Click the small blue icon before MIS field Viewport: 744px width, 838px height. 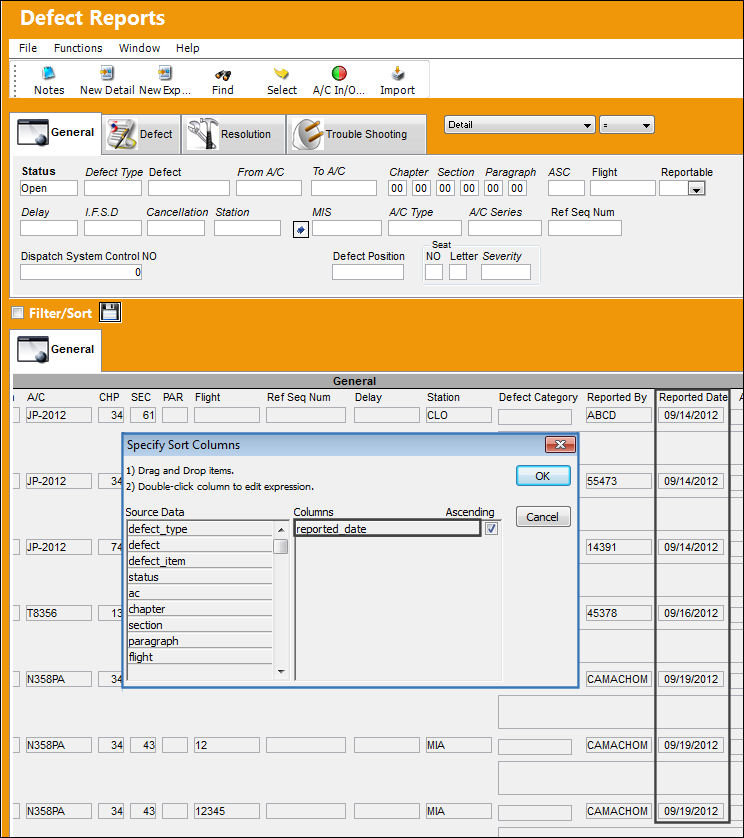tap(301, 230)
